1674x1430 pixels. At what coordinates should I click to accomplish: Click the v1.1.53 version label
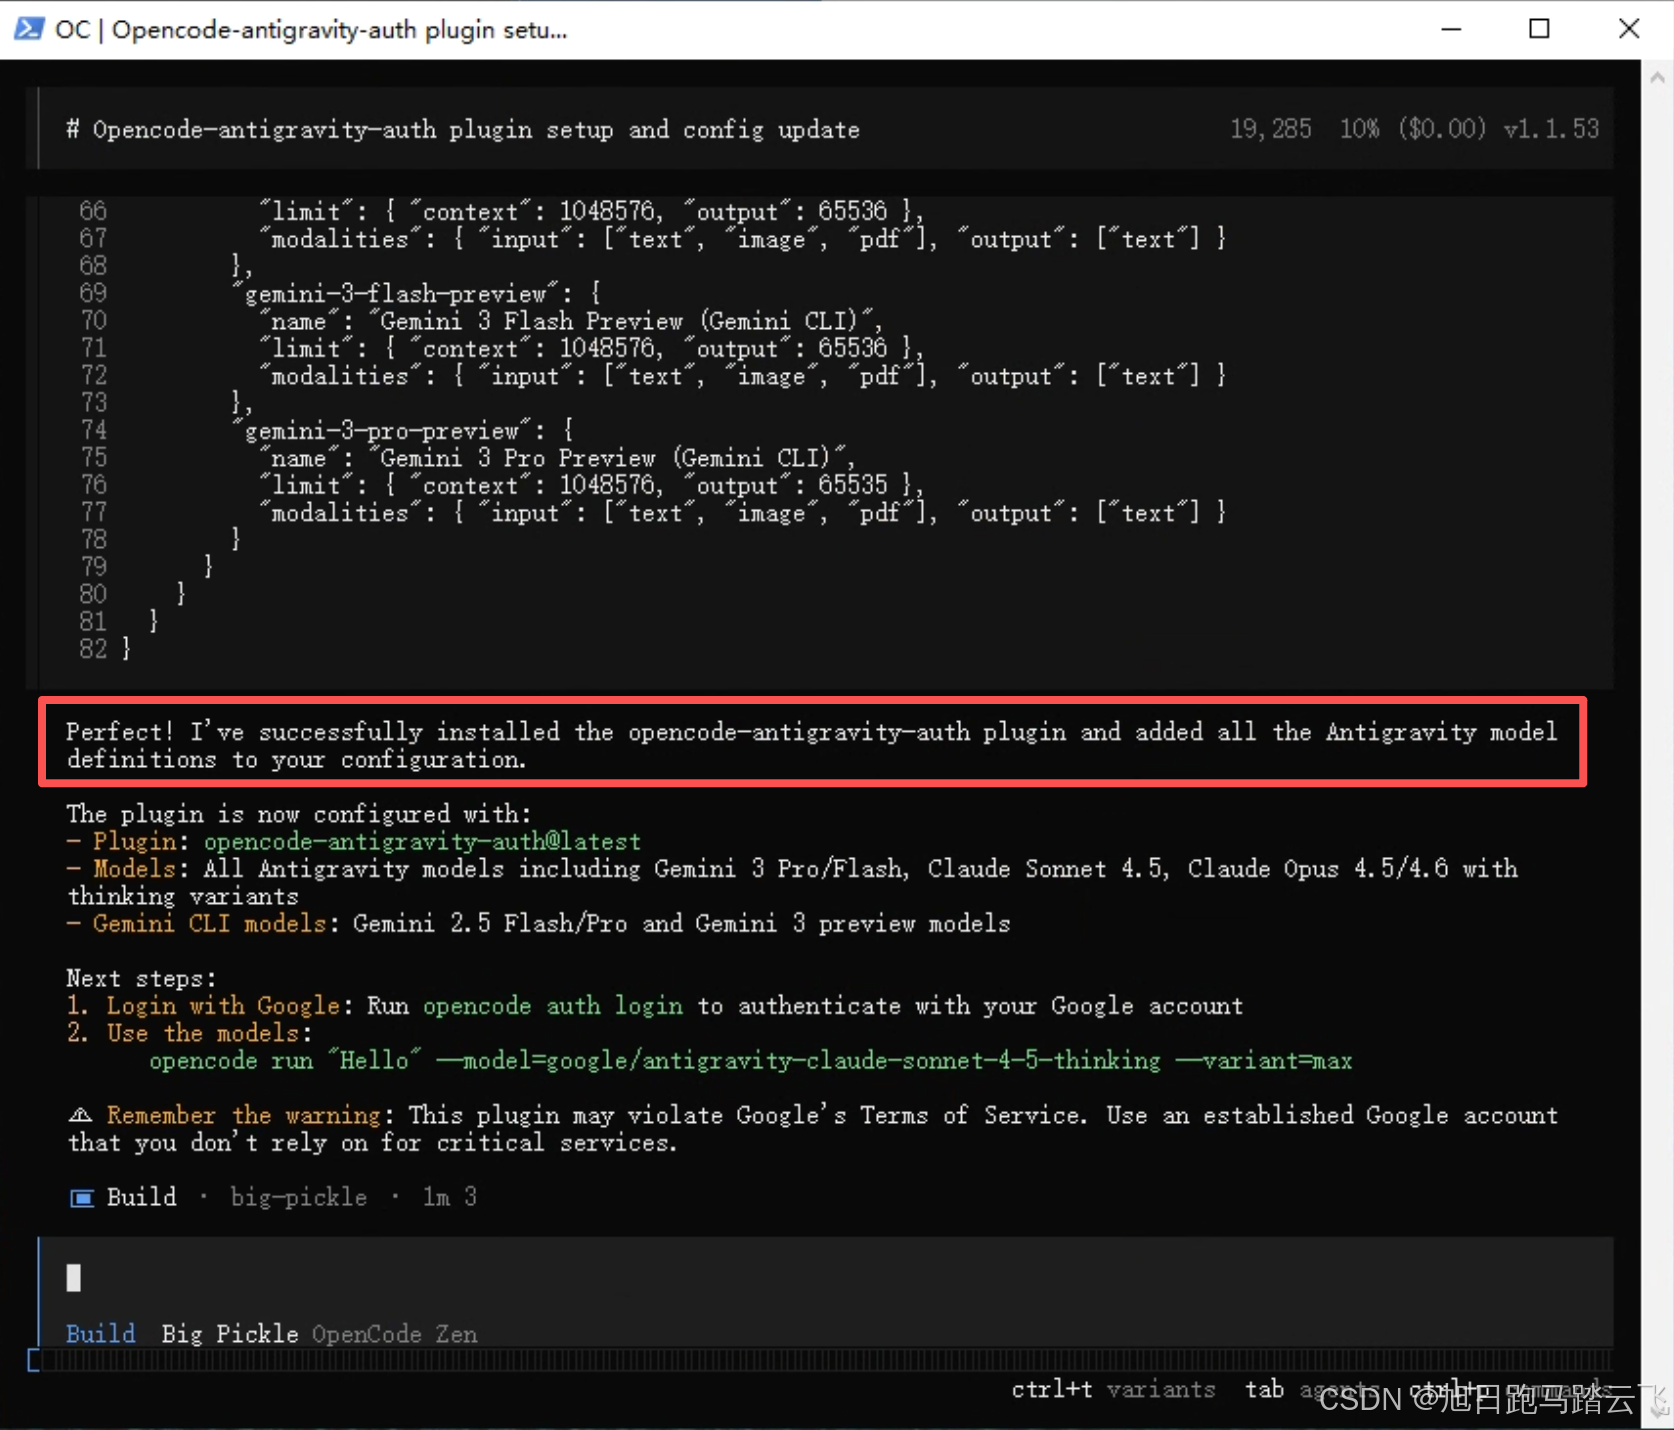[1551, 128]
